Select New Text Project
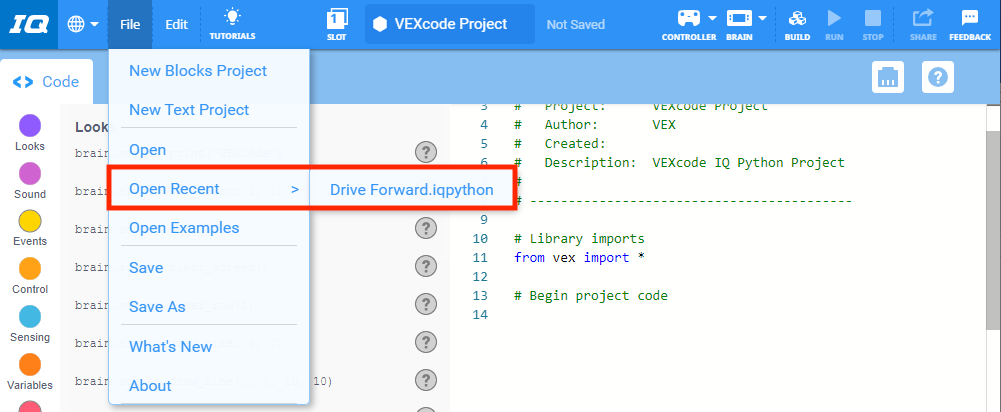The image size is (1001, 412). pyautogui.click(x=189, y=110)
